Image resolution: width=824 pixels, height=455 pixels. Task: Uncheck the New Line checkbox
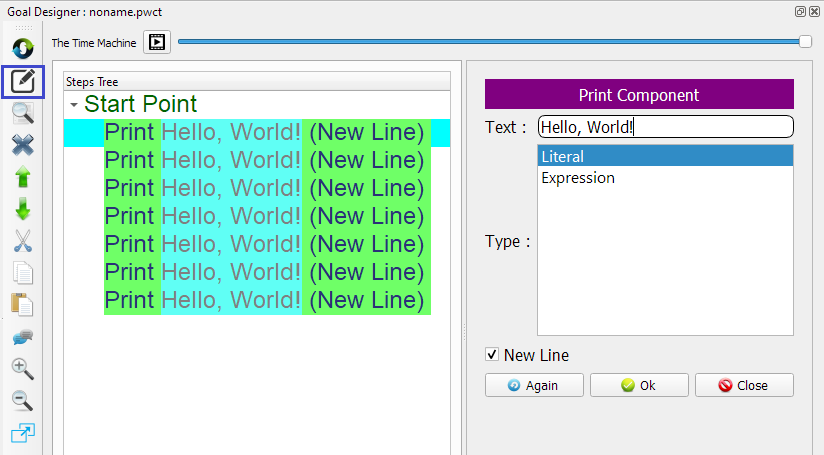pyautogui.click(x=492, y=355)
